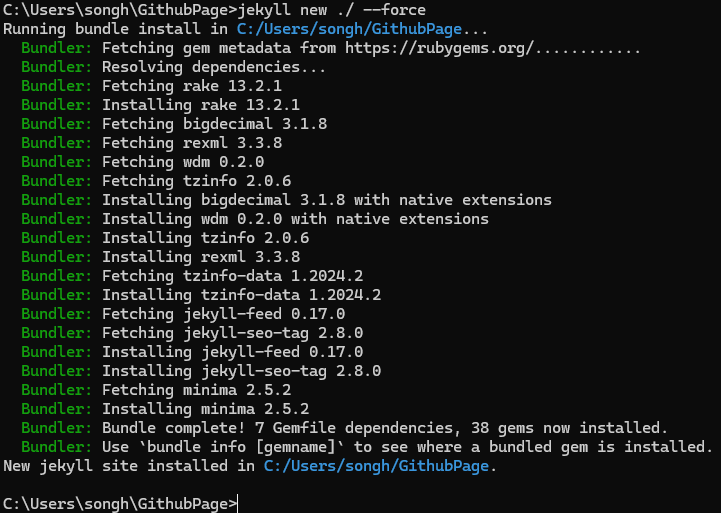Click the 'Installing jekyll-seo-tag 2.8.0' line

(x=201, y=371)
